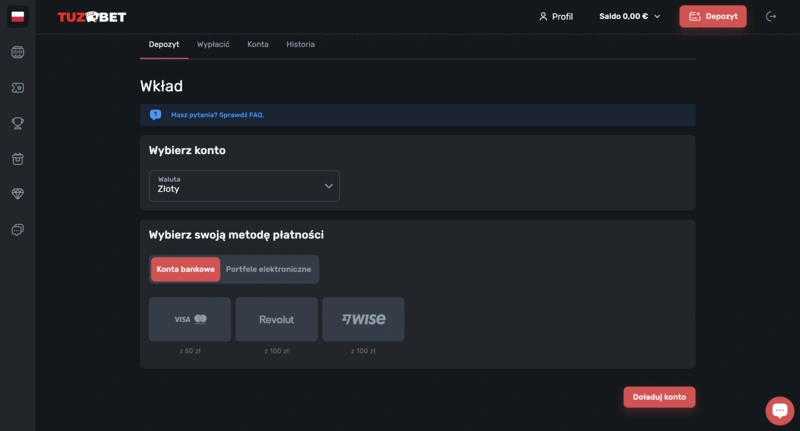The width and height of the screenshot is (800, 431).
Task: Switch to Portfele elektroniczne payment category
Action: coord(268,269)
